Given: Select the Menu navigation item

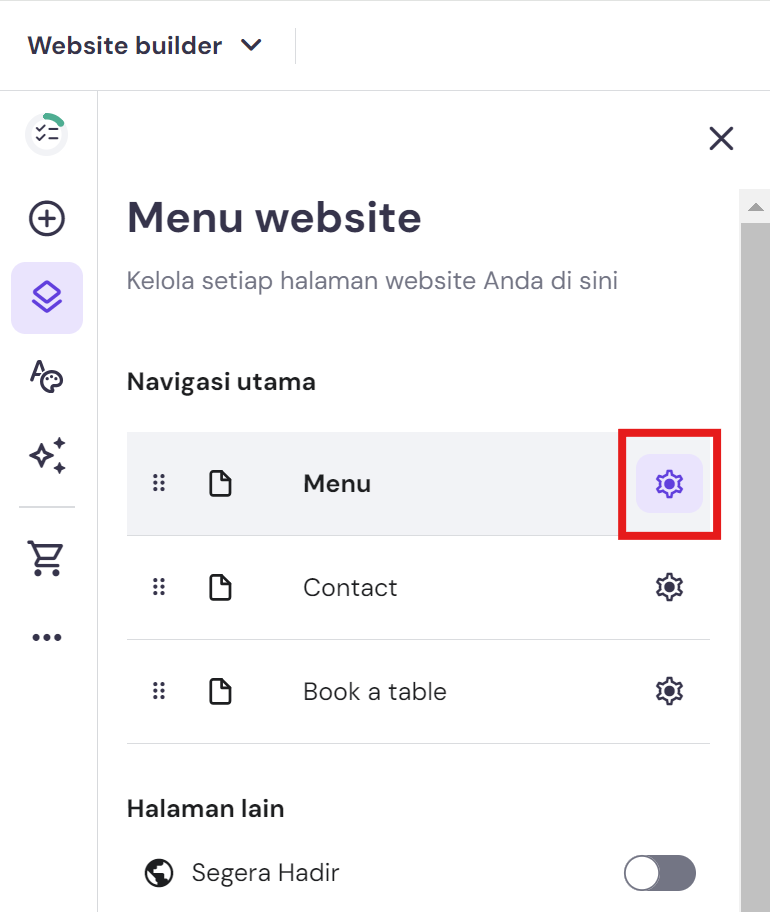Looking at the screenshot, I should click(336, 483).
